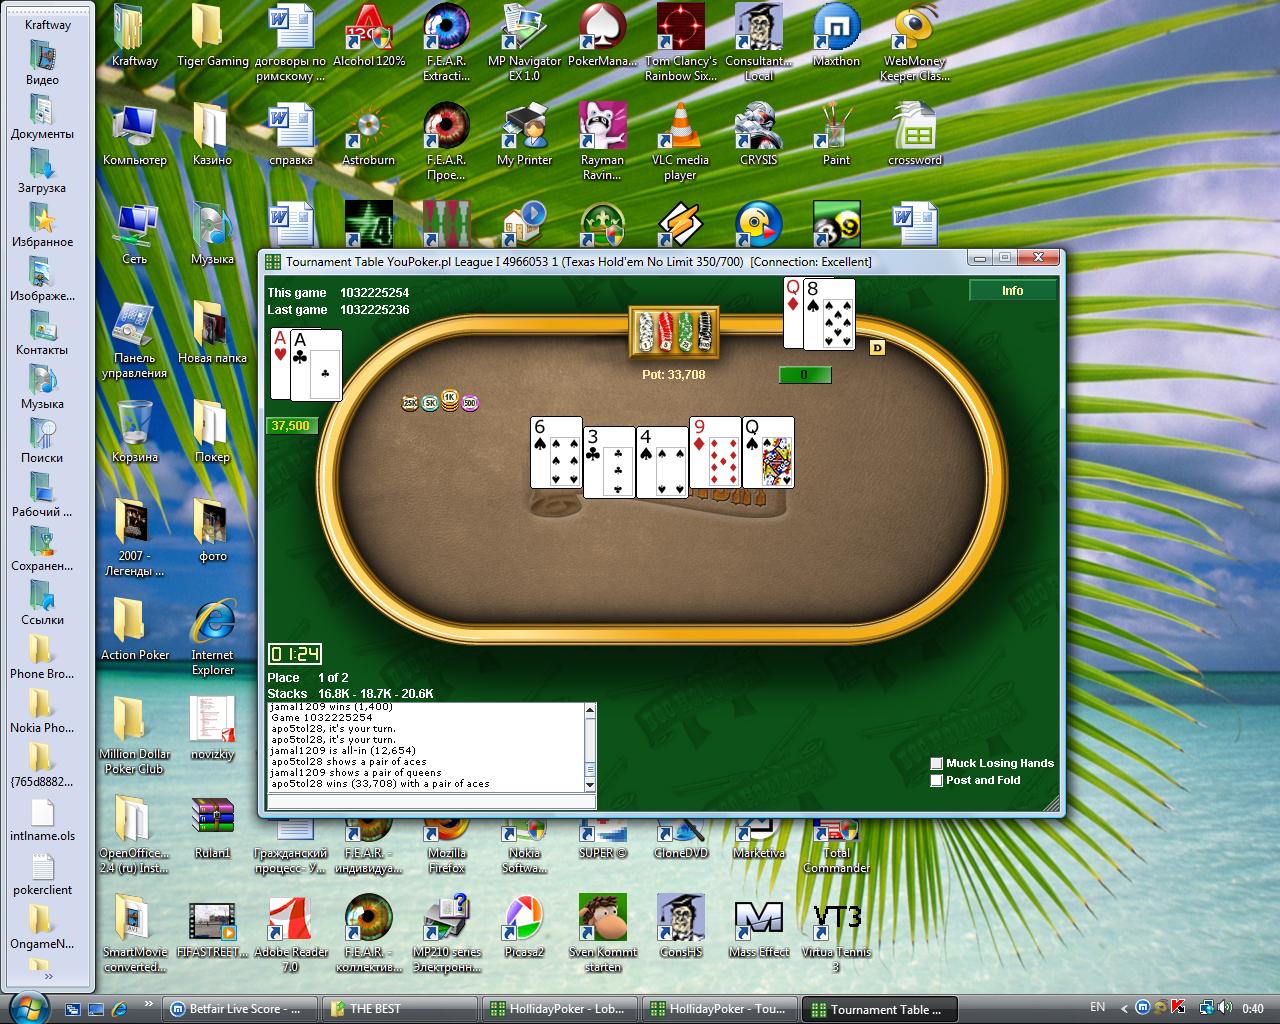Switch to HollidayPoker Lobby taskbar item
The image size is (1280, 1024).
[559, 1009]
